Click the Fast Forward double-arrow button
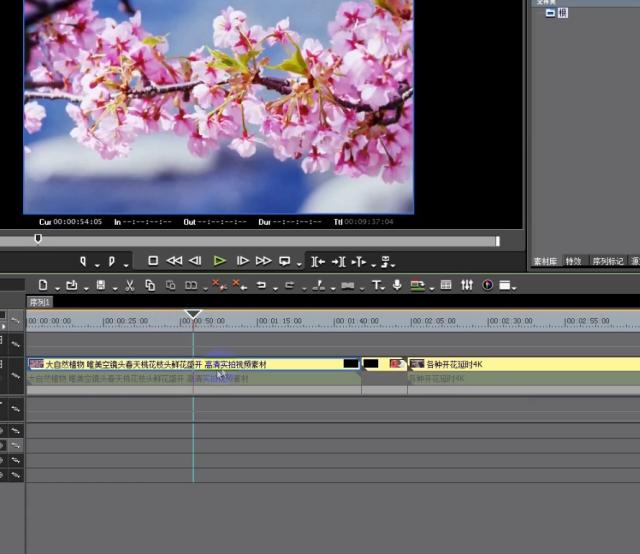The image size is (640, 554). pyautogui.click(x=263, y=260)
